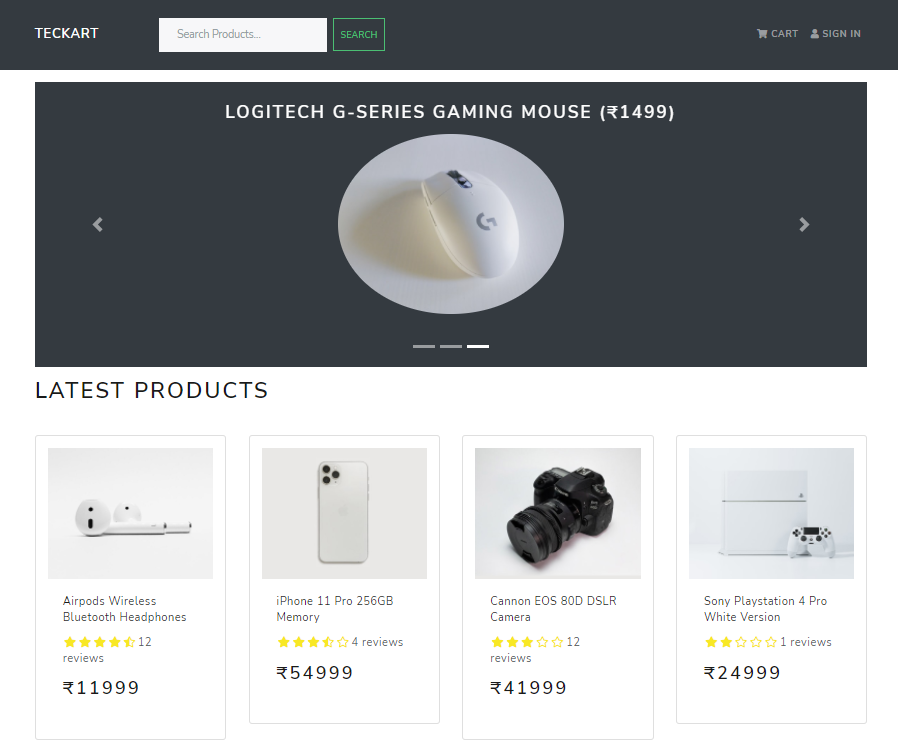Open the Logitech gaming mouse banner image
Viewport: 898px width, 756px height.
click(x=451, y=224)
